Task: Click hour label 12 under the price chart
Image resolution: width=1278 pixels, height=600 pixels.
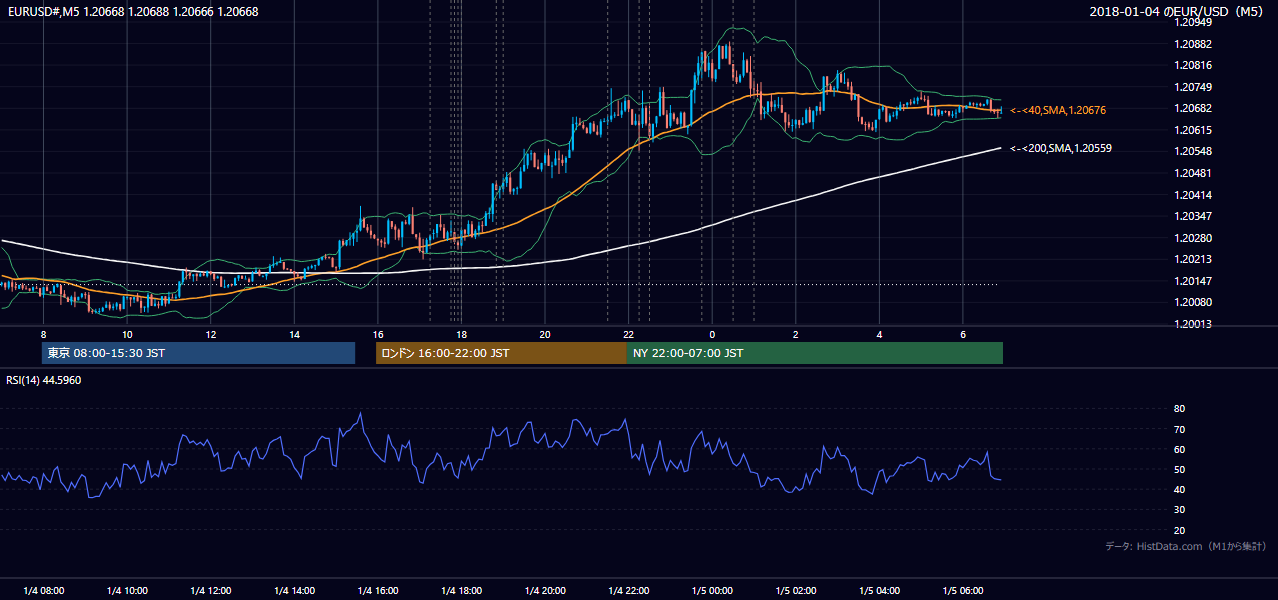Action: coord(210,334)
